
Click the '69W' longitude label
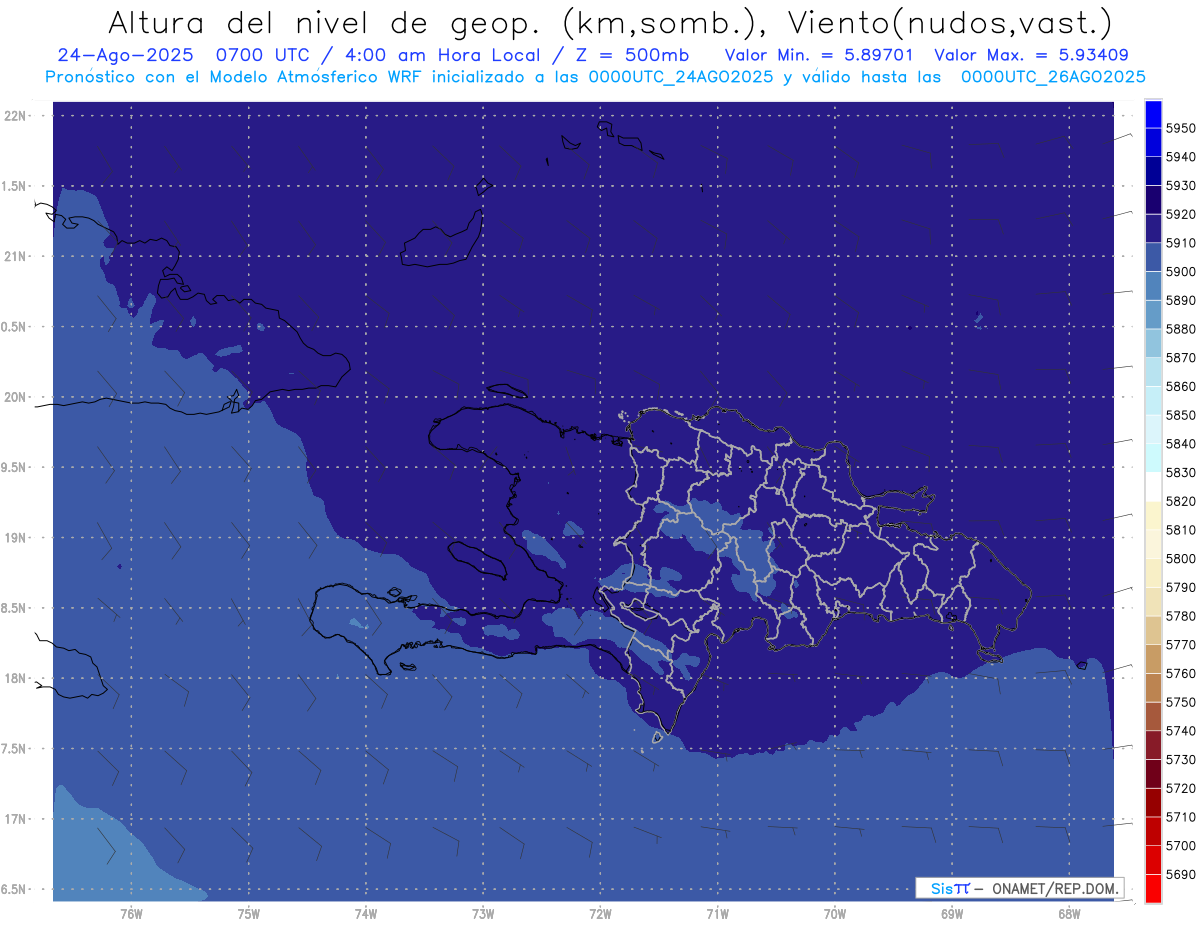[952, 914]
